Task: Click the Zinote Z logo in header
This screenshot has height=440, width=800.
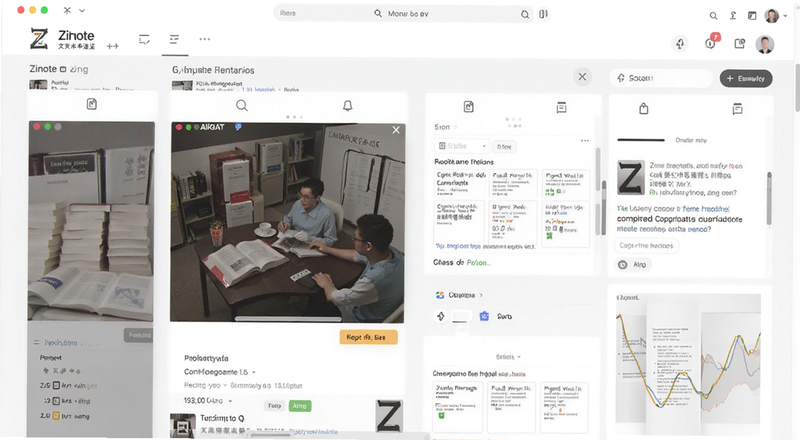Action: pos(39,39)
